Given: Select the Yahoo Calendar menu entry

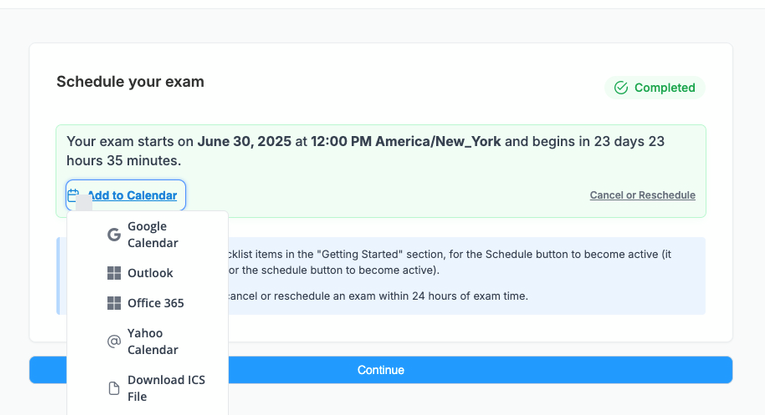Looking at the screenshot, I should [x=152, y=342].
